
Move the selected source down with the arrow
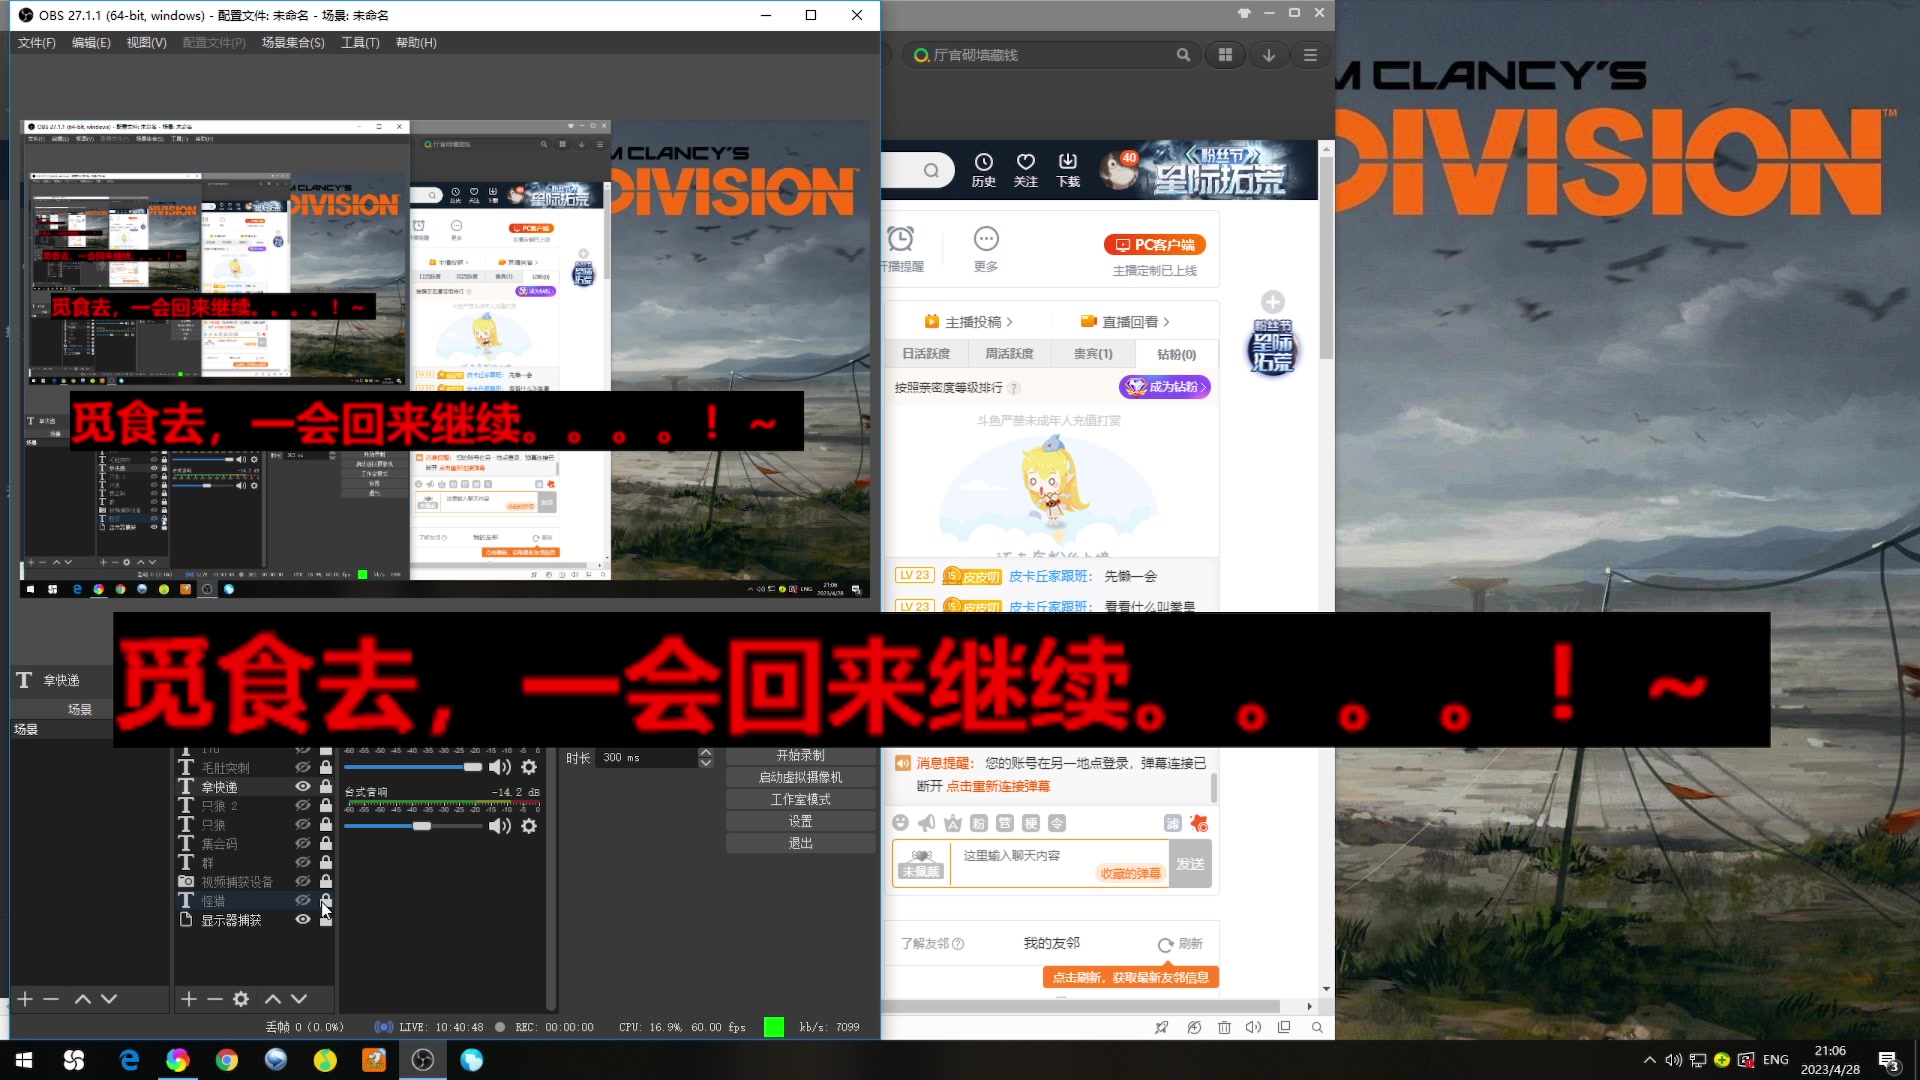(299, 999)
